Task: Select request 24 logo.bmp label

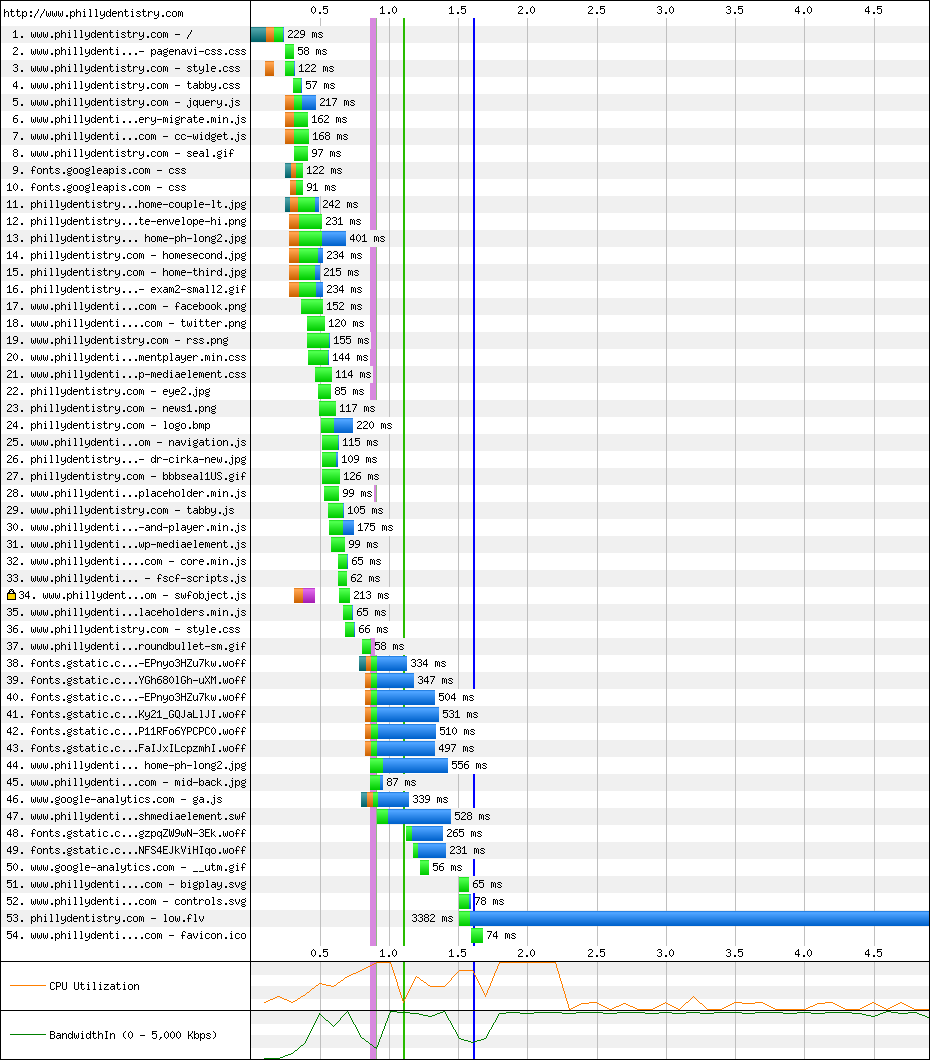Action: point(108,425)
